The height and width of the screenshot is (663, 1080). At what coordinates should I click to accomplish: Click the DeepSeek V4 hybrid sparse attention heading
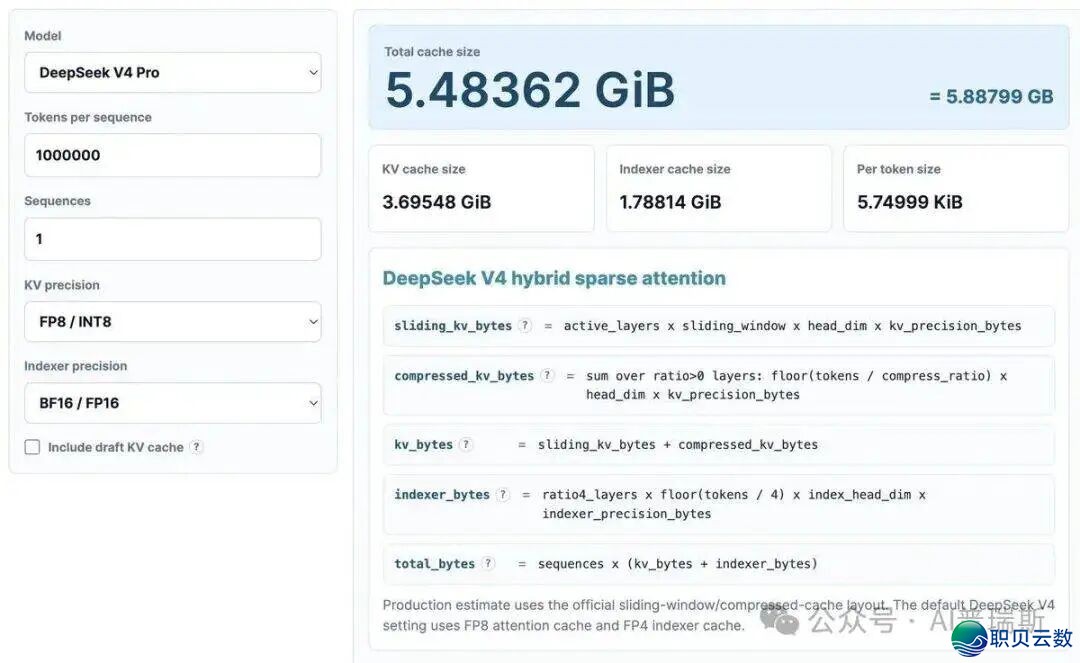coord(554,278)
